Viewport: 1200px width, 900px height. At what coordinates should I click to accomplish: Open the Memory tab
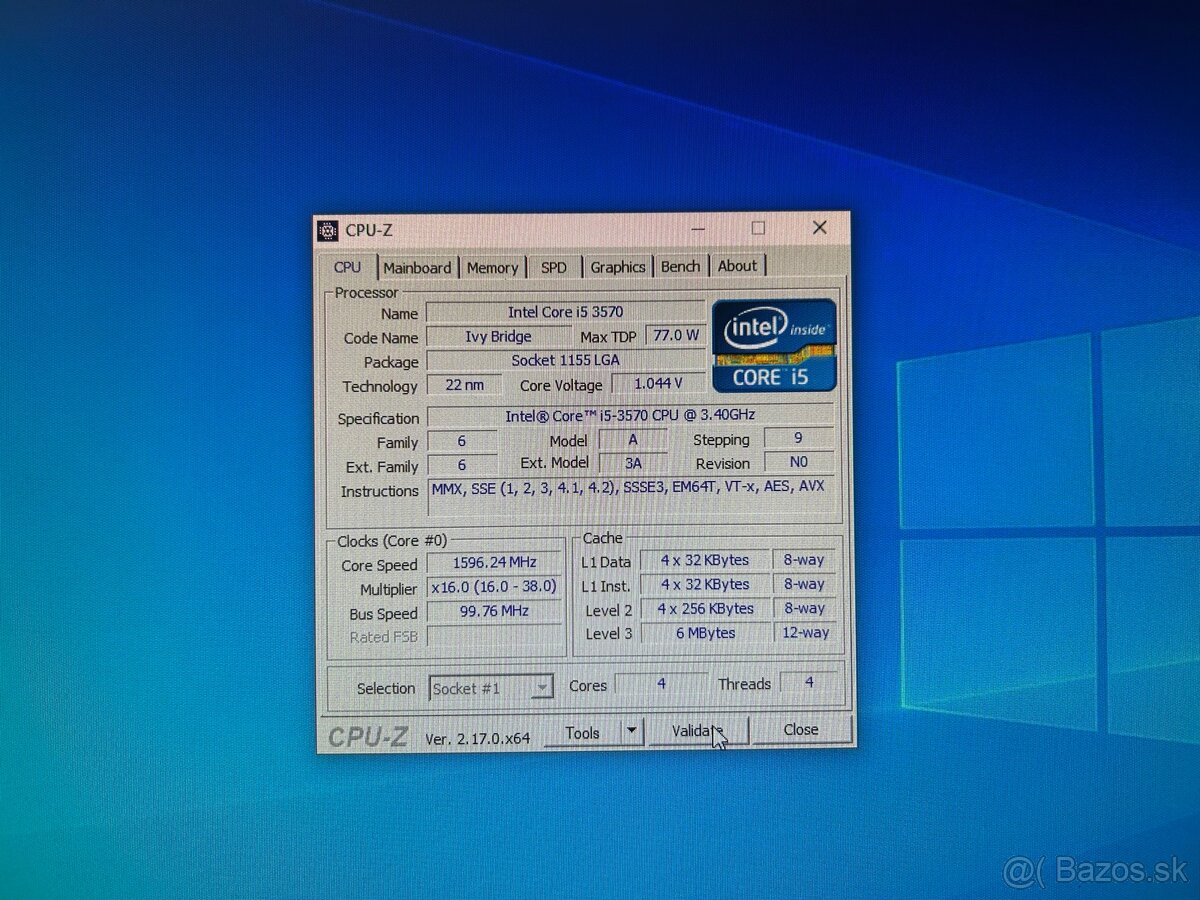coord(492,267)
